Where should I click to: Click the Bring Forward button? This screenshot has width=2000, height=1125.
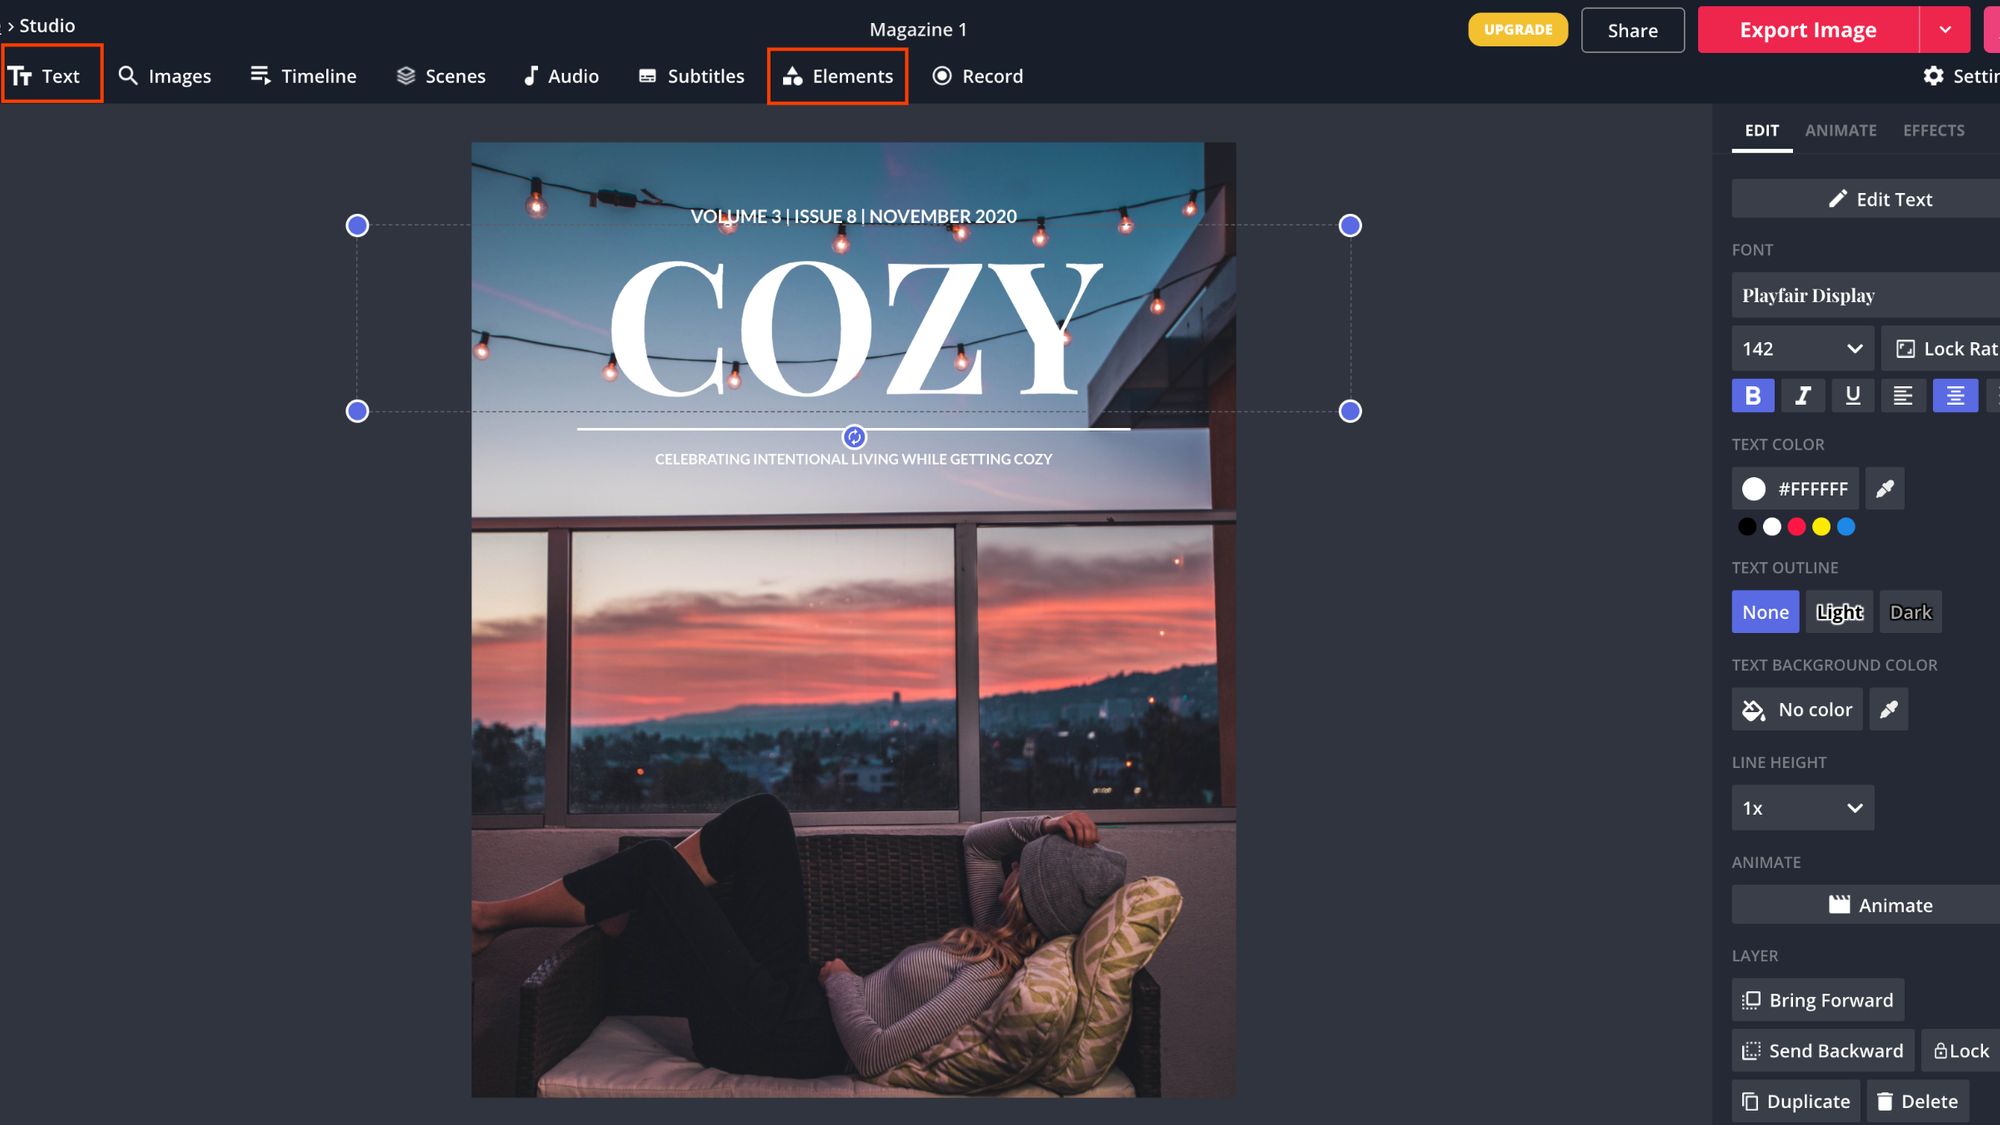click(x=1818, y=1000)
